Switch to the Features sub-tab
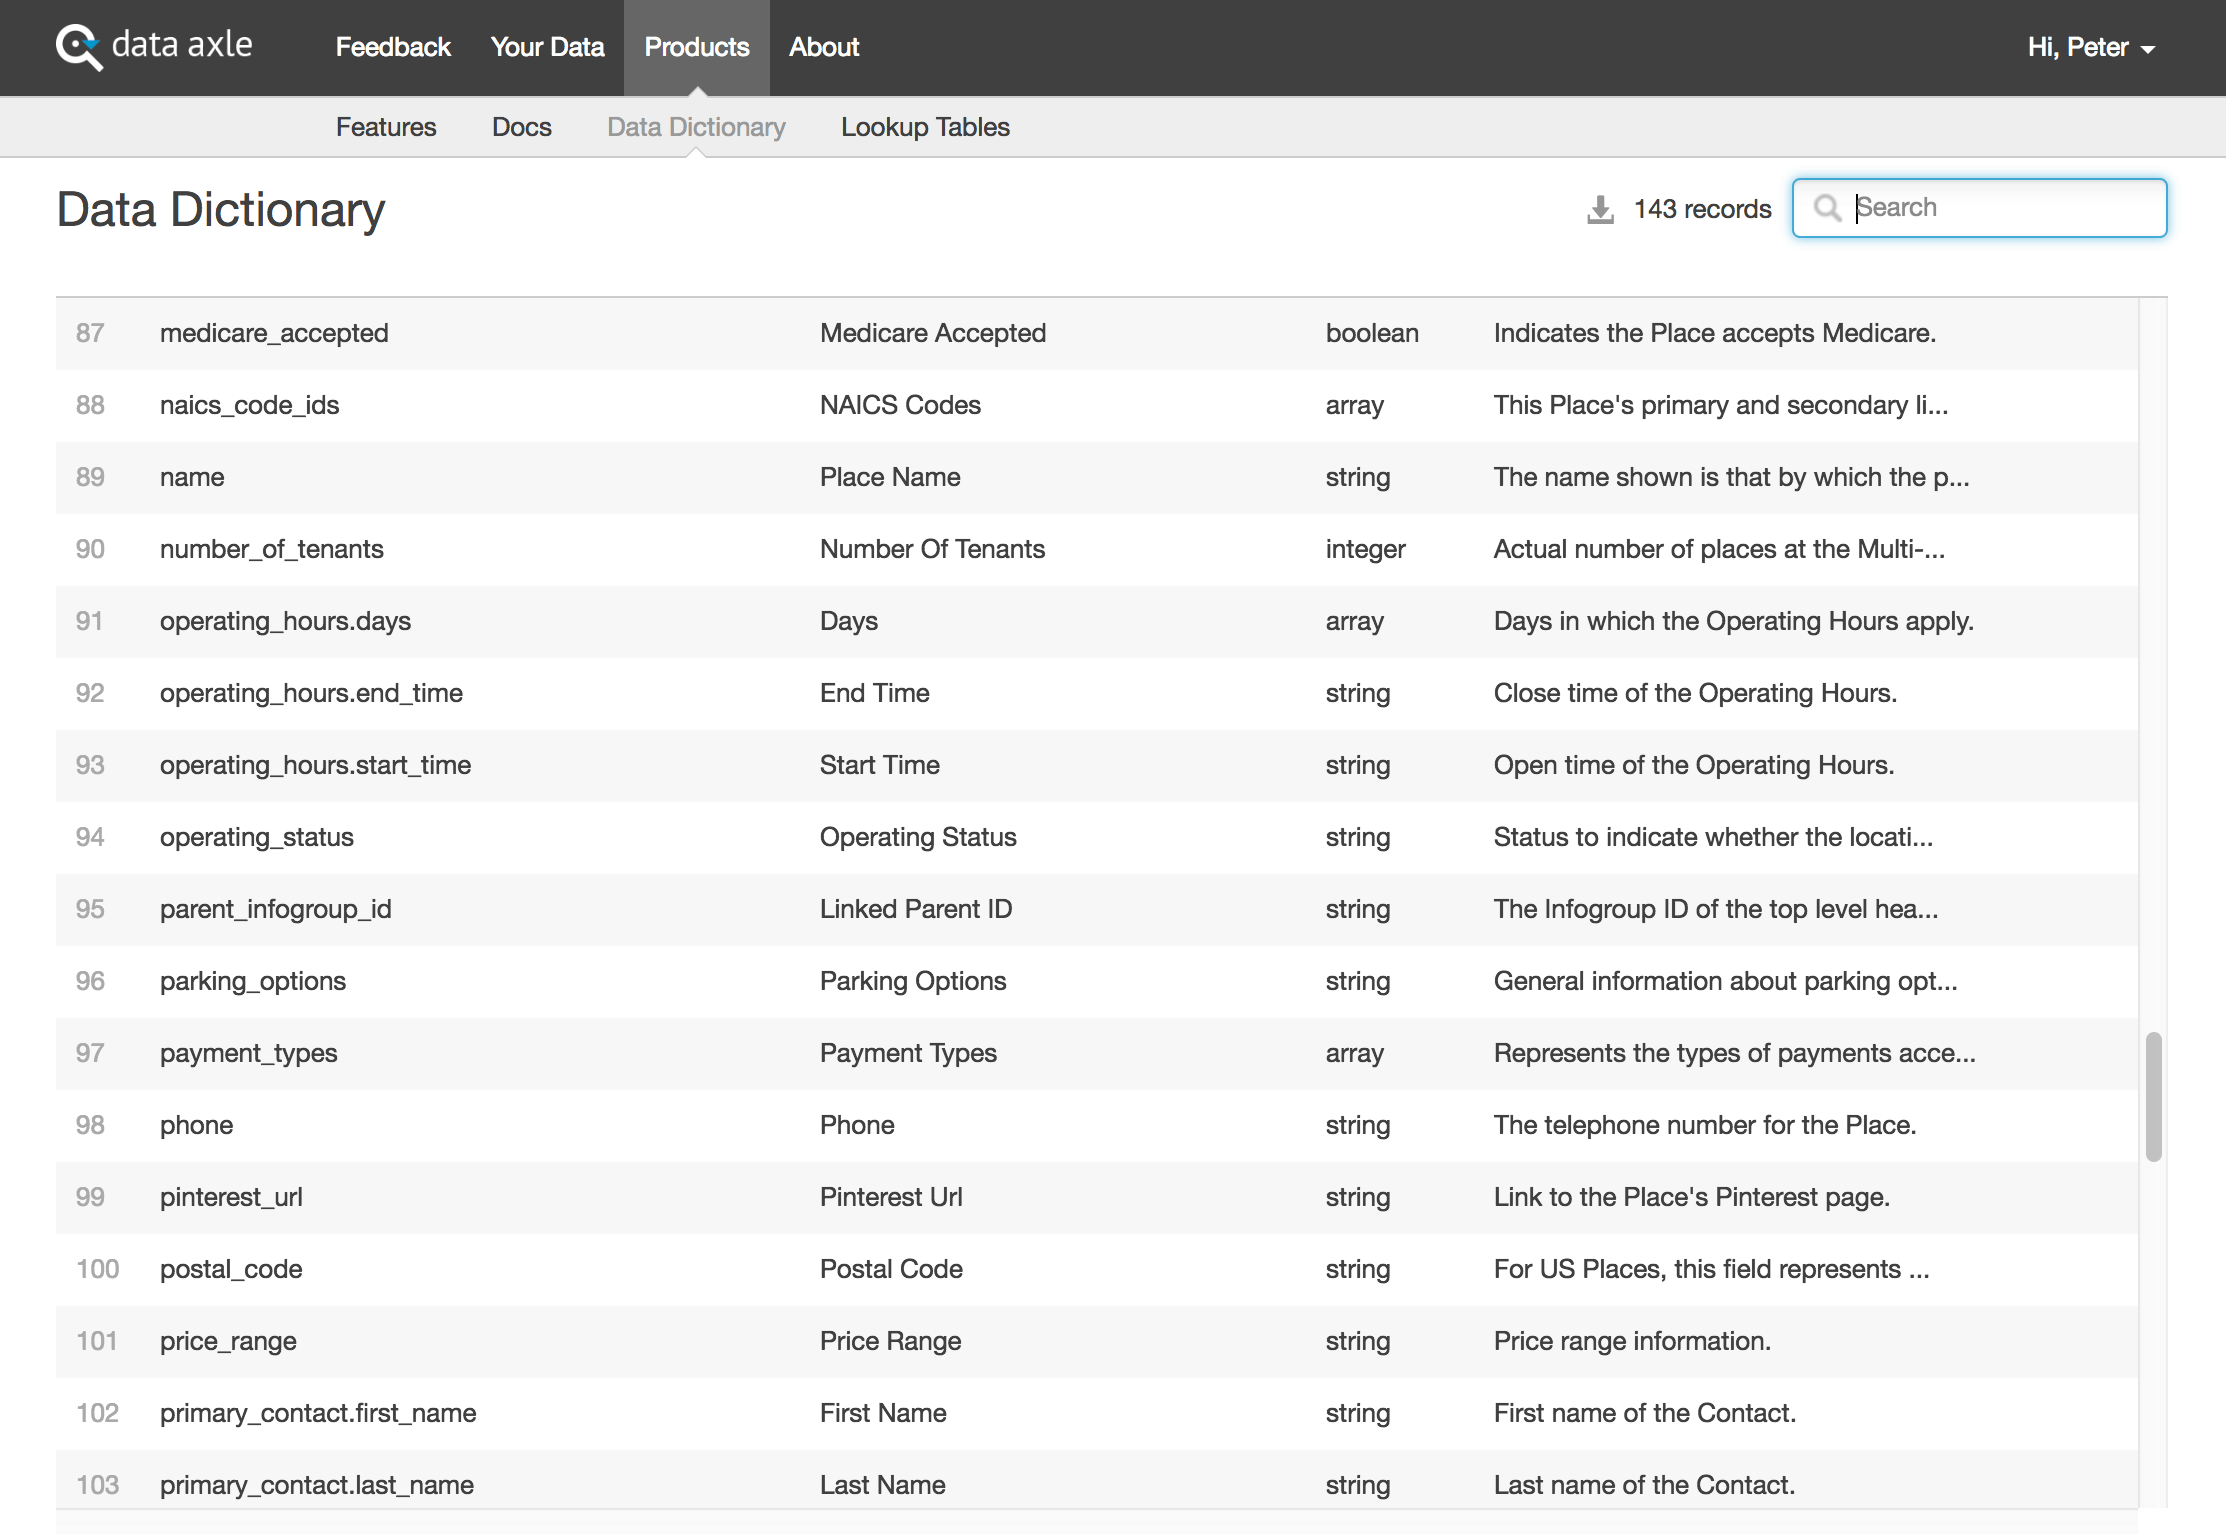This screenshot has width=2226, height=1534. [x=386, y=127]
